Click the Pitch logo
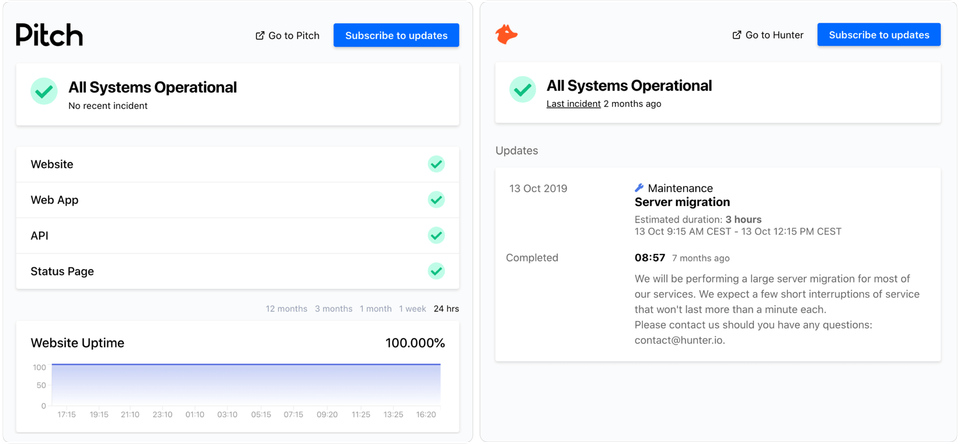Screen dimensions: 960x444 coord(49,35)
